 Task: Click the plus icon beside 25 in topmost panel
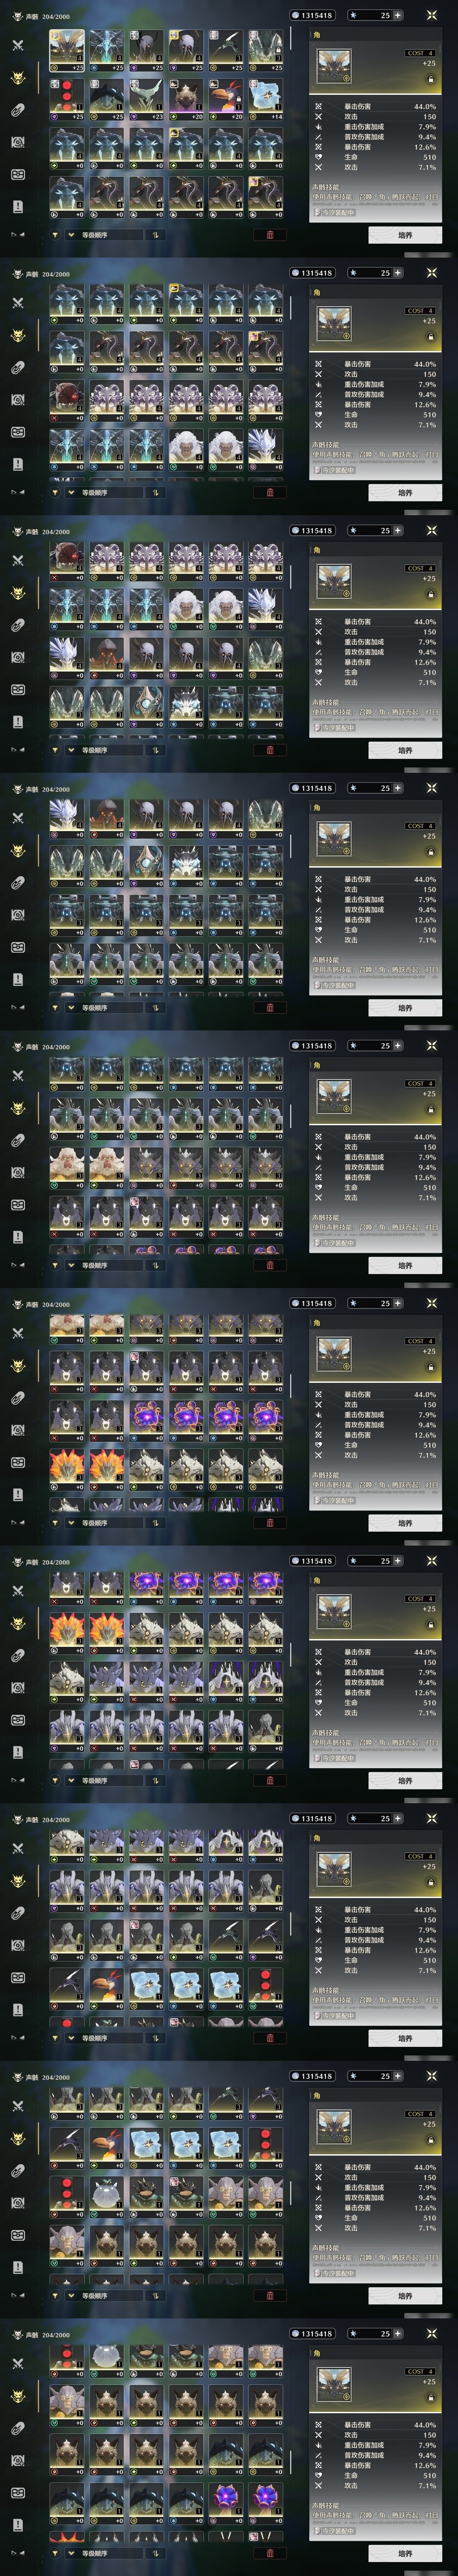coord(397,15)
